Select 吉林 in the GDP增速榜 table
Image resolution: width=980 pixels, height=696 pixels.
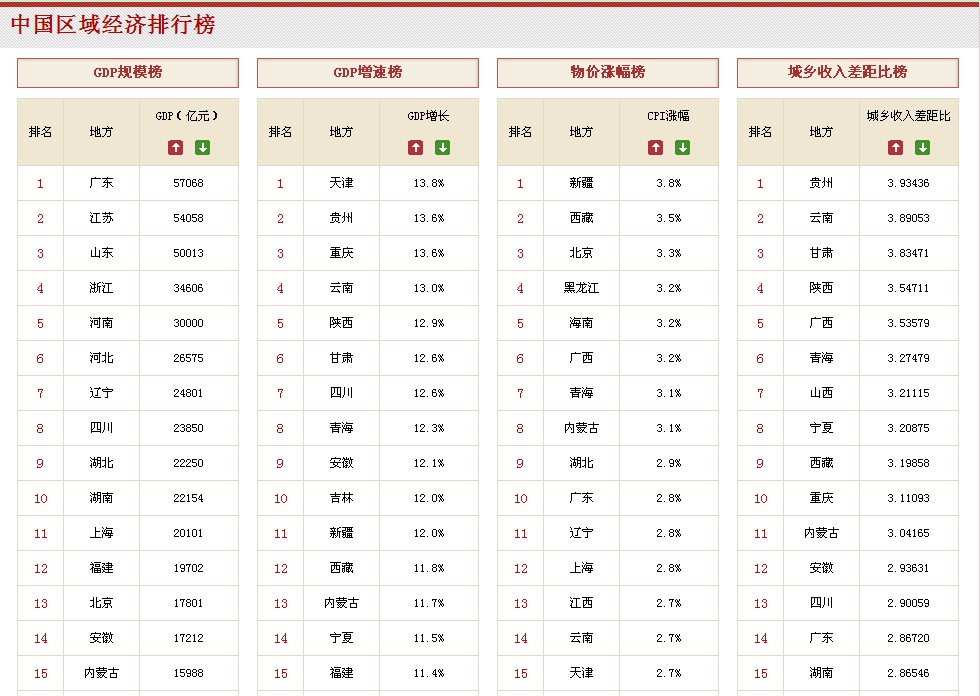pyautogui.click(x=341, y=498)
